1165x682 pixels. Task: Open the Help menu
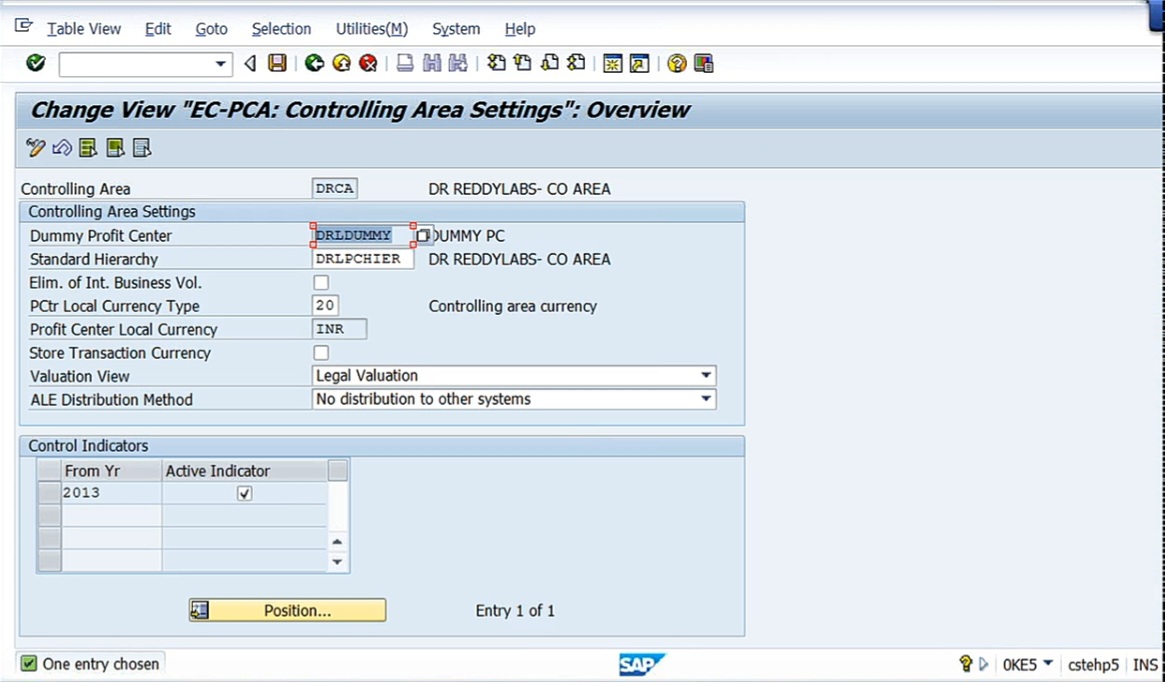pos(520,29)
